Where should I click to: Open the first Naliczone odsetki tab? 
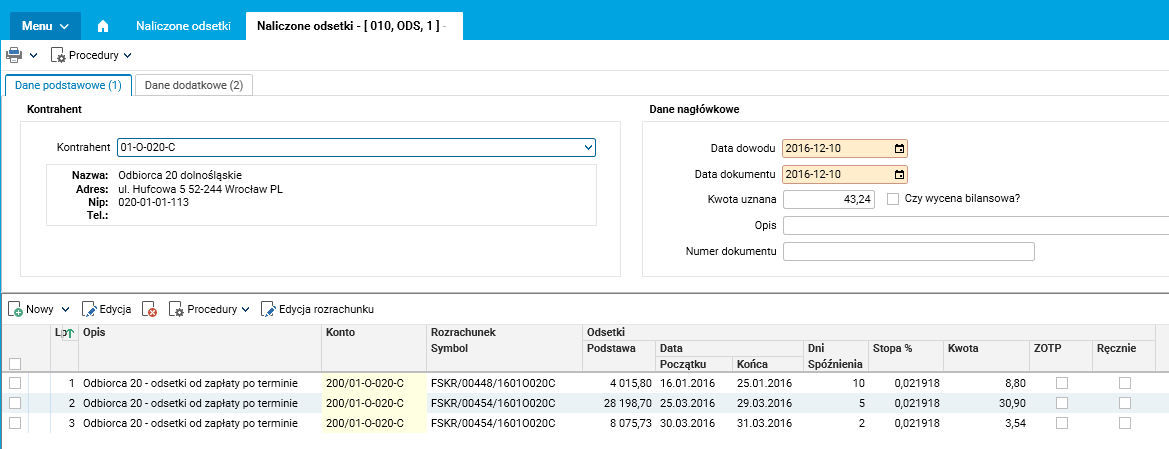coord(183,25)
